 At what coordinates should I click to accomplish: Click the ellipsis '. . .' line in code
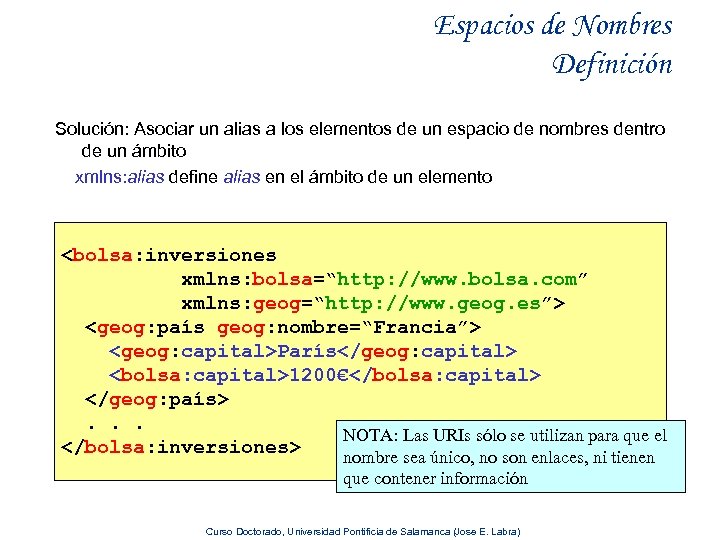coord(115,426)
